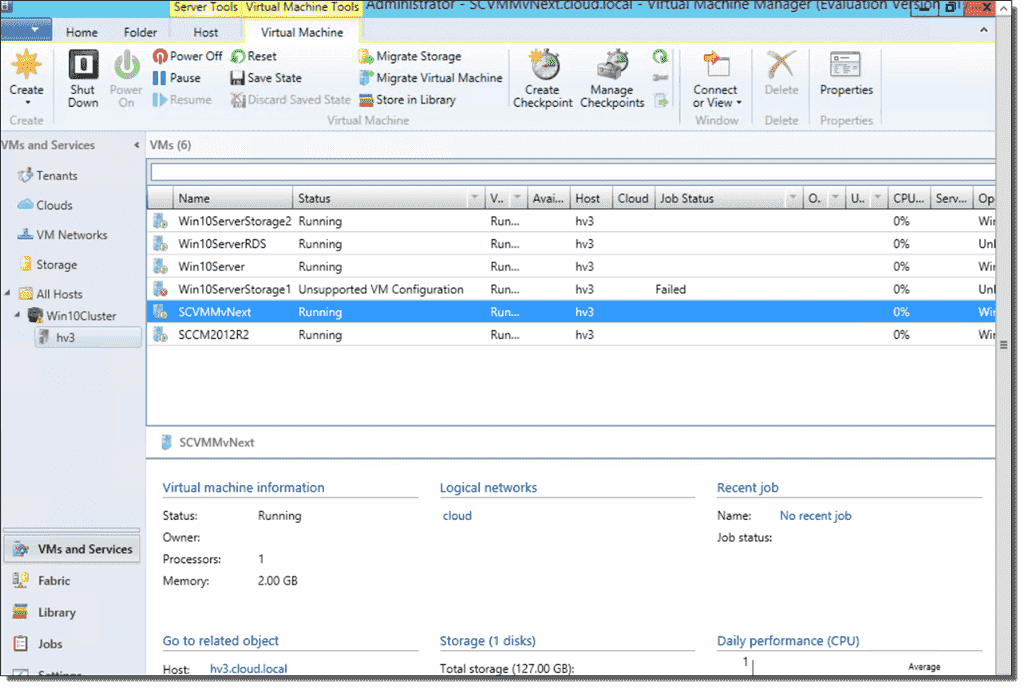Screen dimensions: 1024x688
Task: Click Create Checkpoint
Action: tap(543, 78)
